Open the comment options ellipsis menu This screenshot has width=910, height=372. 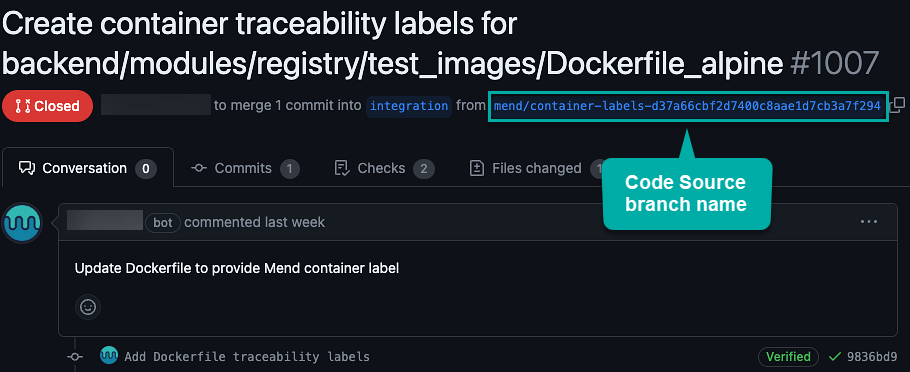tap(869, 222)
